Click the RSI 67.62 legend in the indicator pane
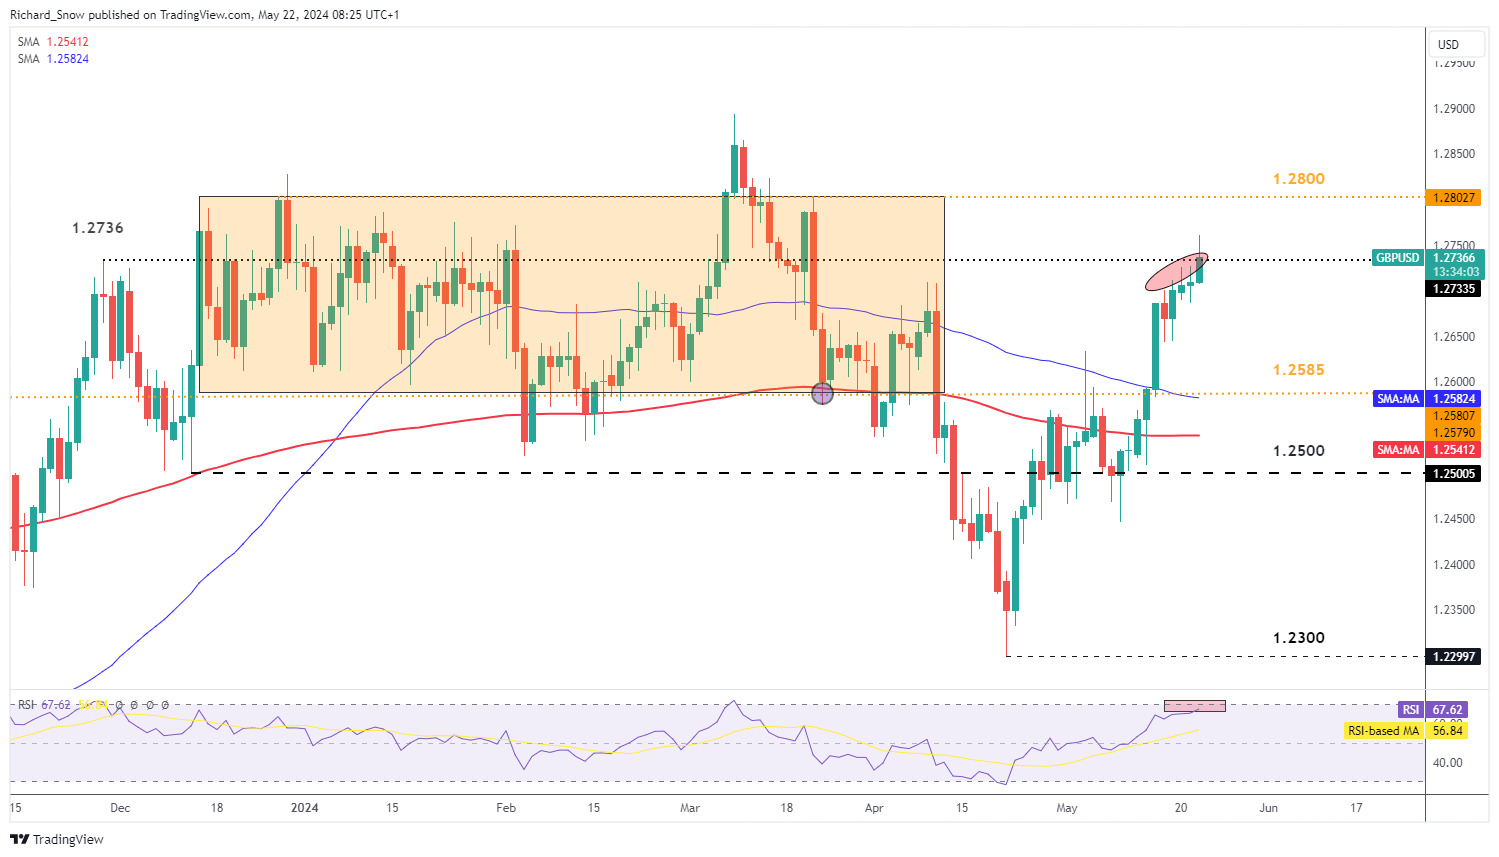 (44, 705)
